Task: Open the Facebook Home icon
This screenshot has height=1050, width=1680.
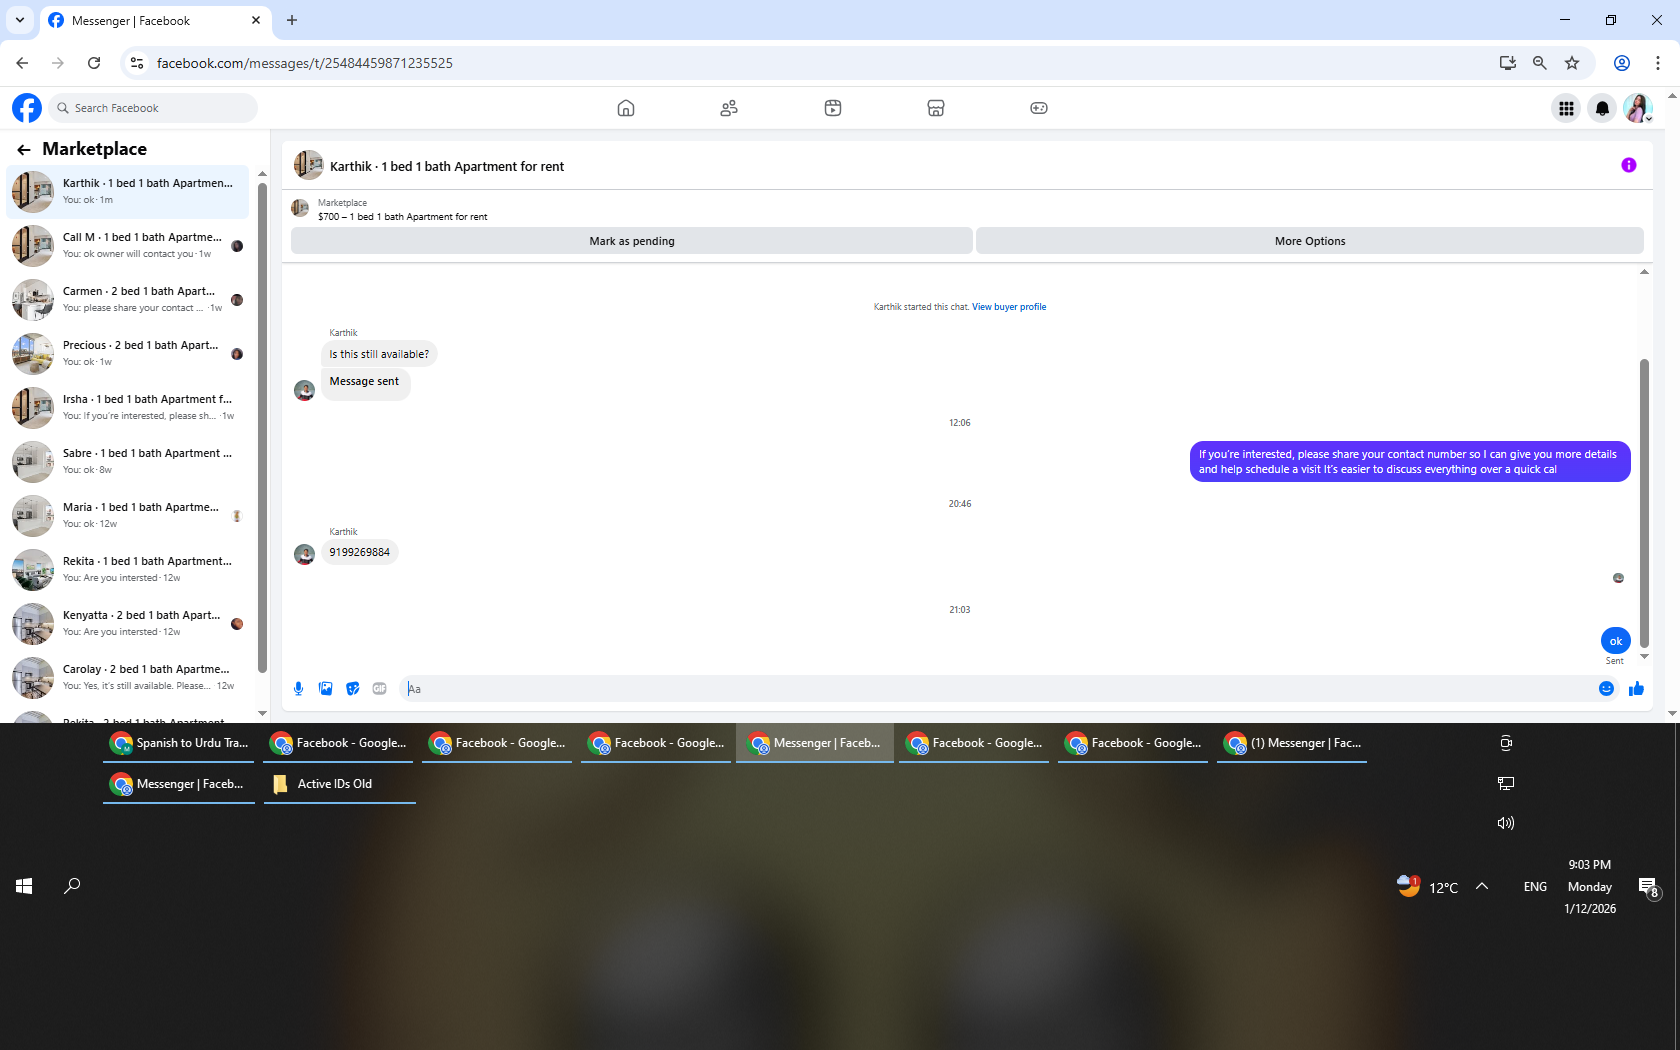Action: pyautogui.click(x=626, y=108)
